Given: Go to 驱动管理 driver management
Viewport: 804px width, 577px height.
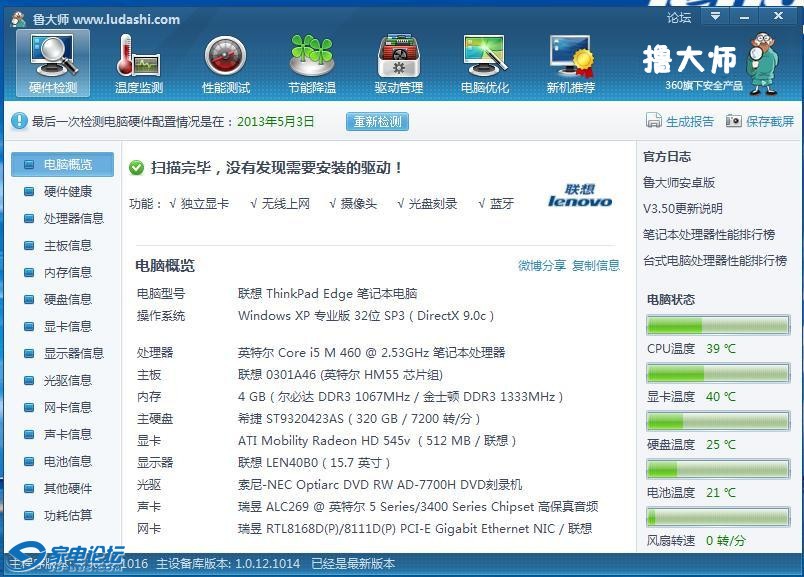Looking at the screenshot, I should [398, 63].
